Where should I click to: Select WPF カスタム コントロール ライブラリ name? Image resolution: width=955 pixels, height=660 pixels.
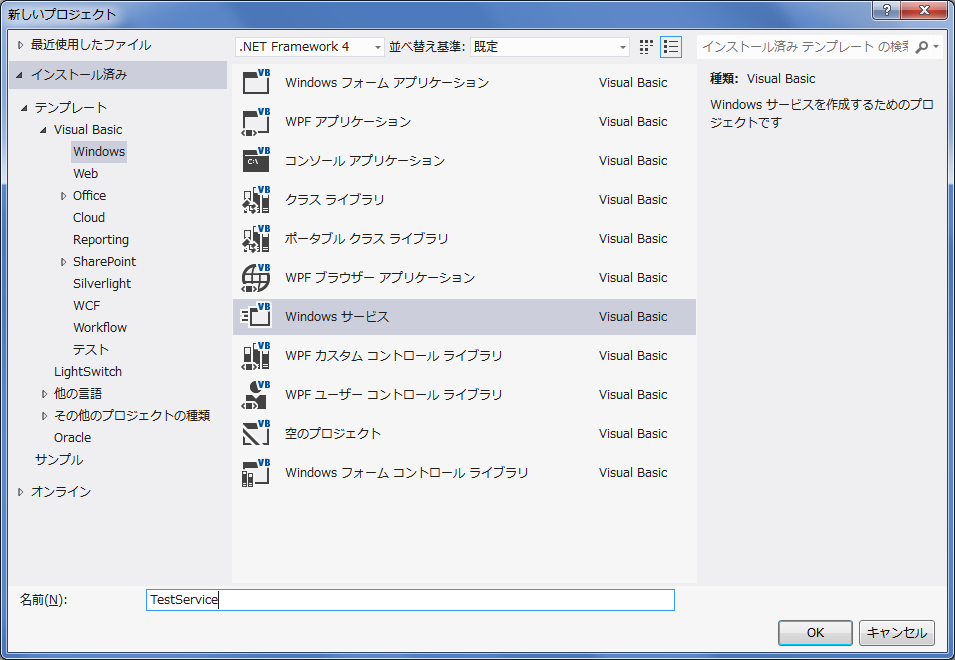[393, 355]
